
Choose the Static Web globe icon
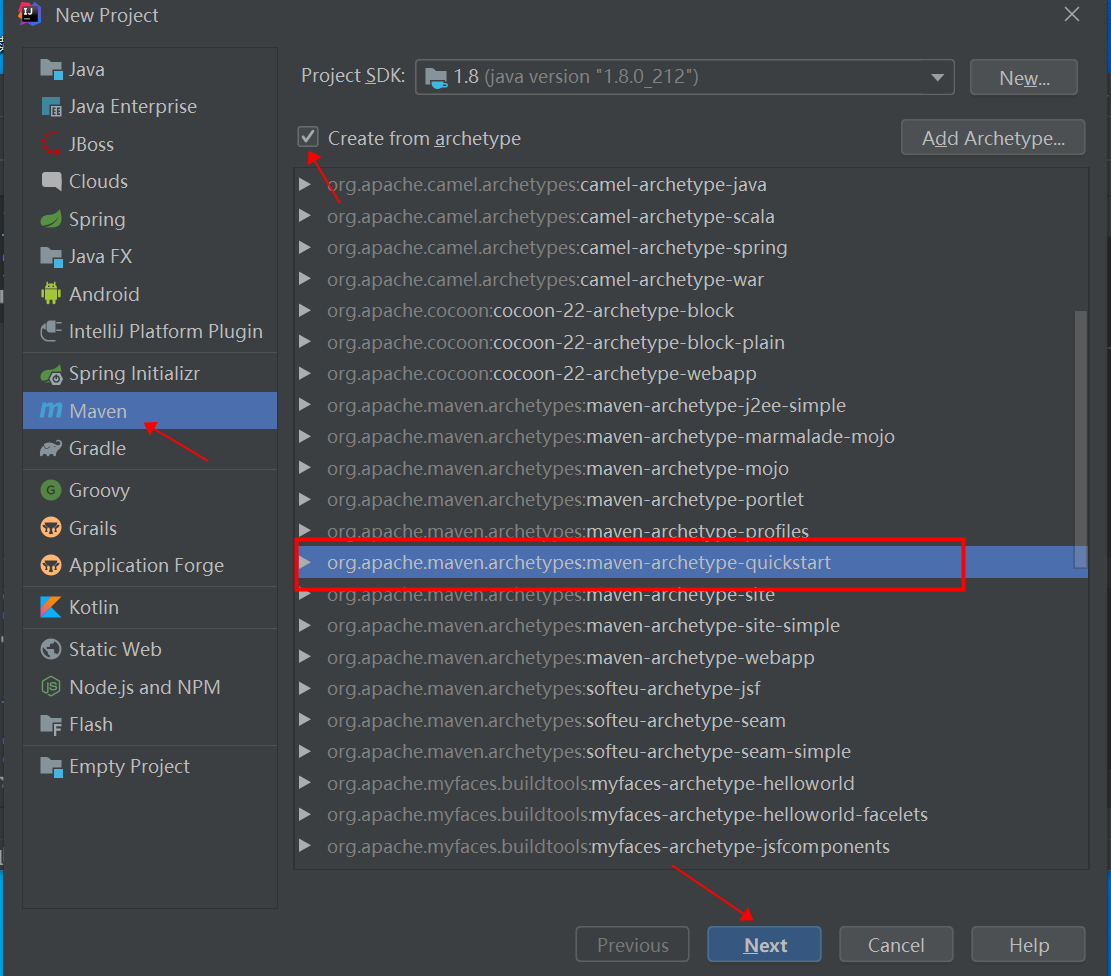(x=51, y=649)
